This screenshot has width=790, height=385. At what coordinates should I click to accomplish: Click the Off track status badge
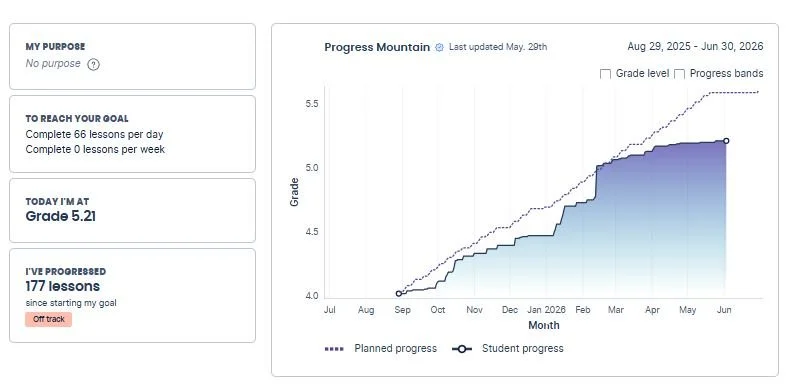click(x=49, y=319)
